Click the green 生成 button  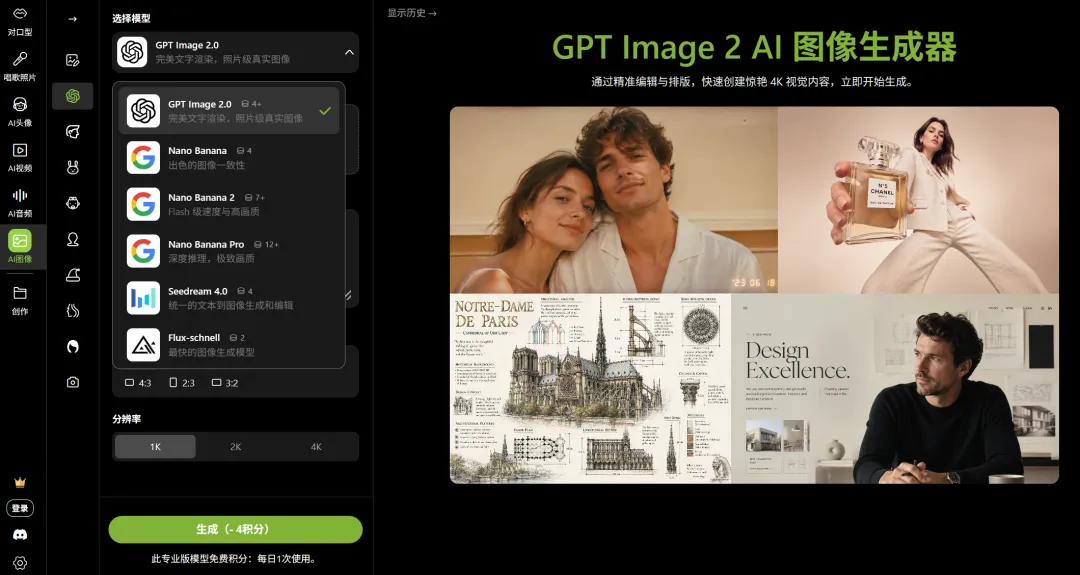click(236, 530)
